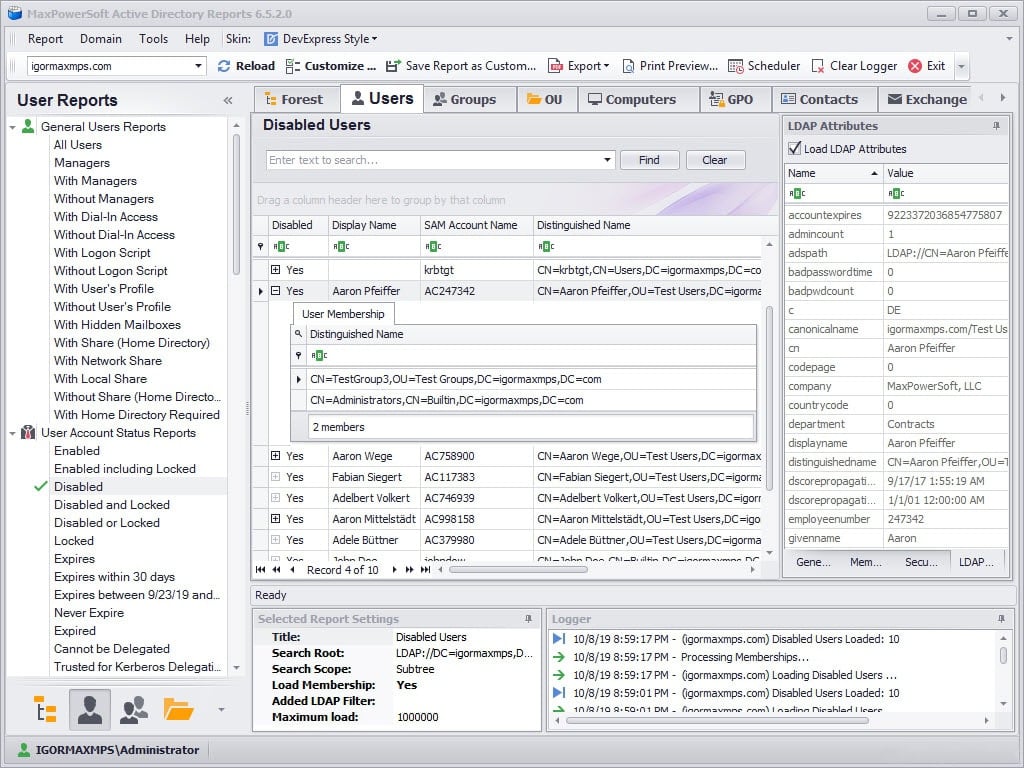The height and width of the screenshot is (768, 1024).
Task: Open Customize toolbar option
Action: coord(330,66)
